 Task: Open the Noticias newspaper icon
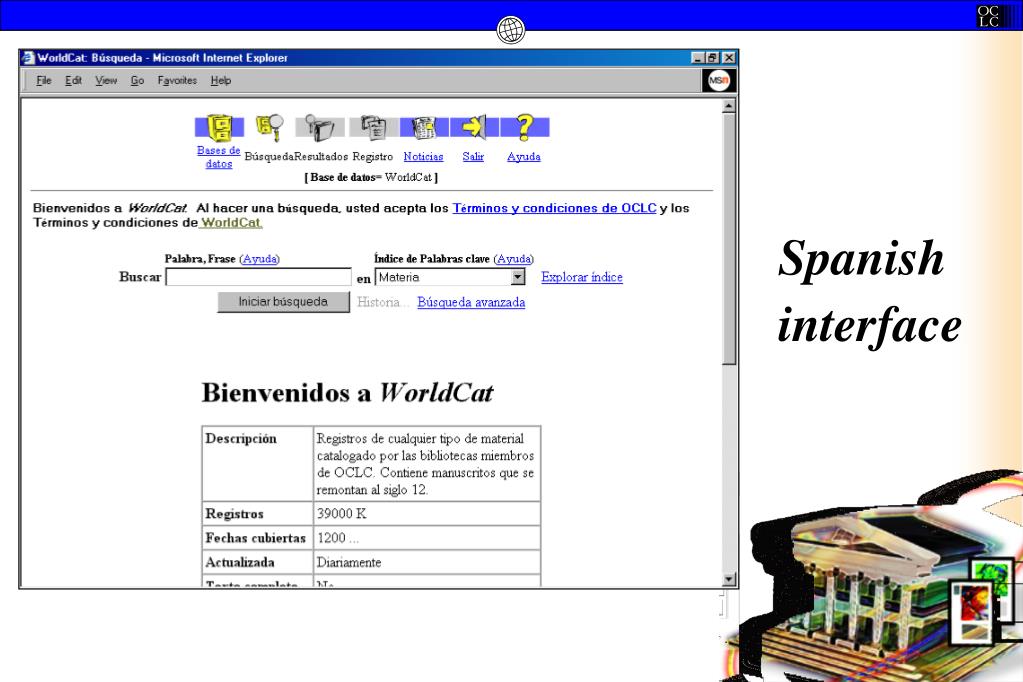tap(424, 127)
